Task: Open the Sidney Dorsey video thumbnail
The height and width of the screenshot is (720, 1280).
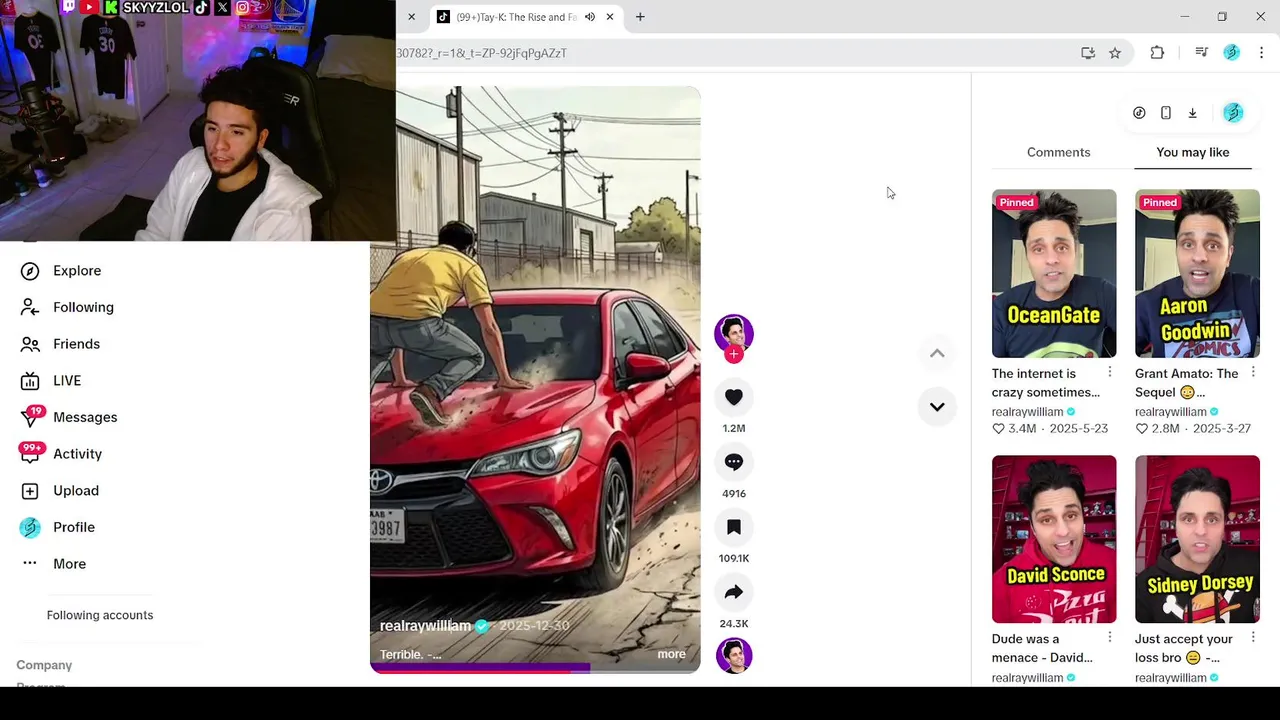Action: click(x=1197, y=539)
